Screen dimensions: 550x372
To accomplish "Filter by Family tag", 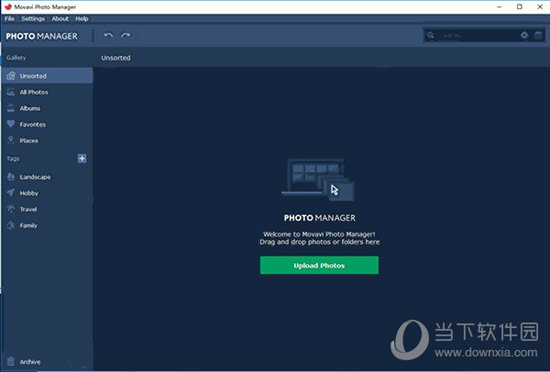I will 47,225.
